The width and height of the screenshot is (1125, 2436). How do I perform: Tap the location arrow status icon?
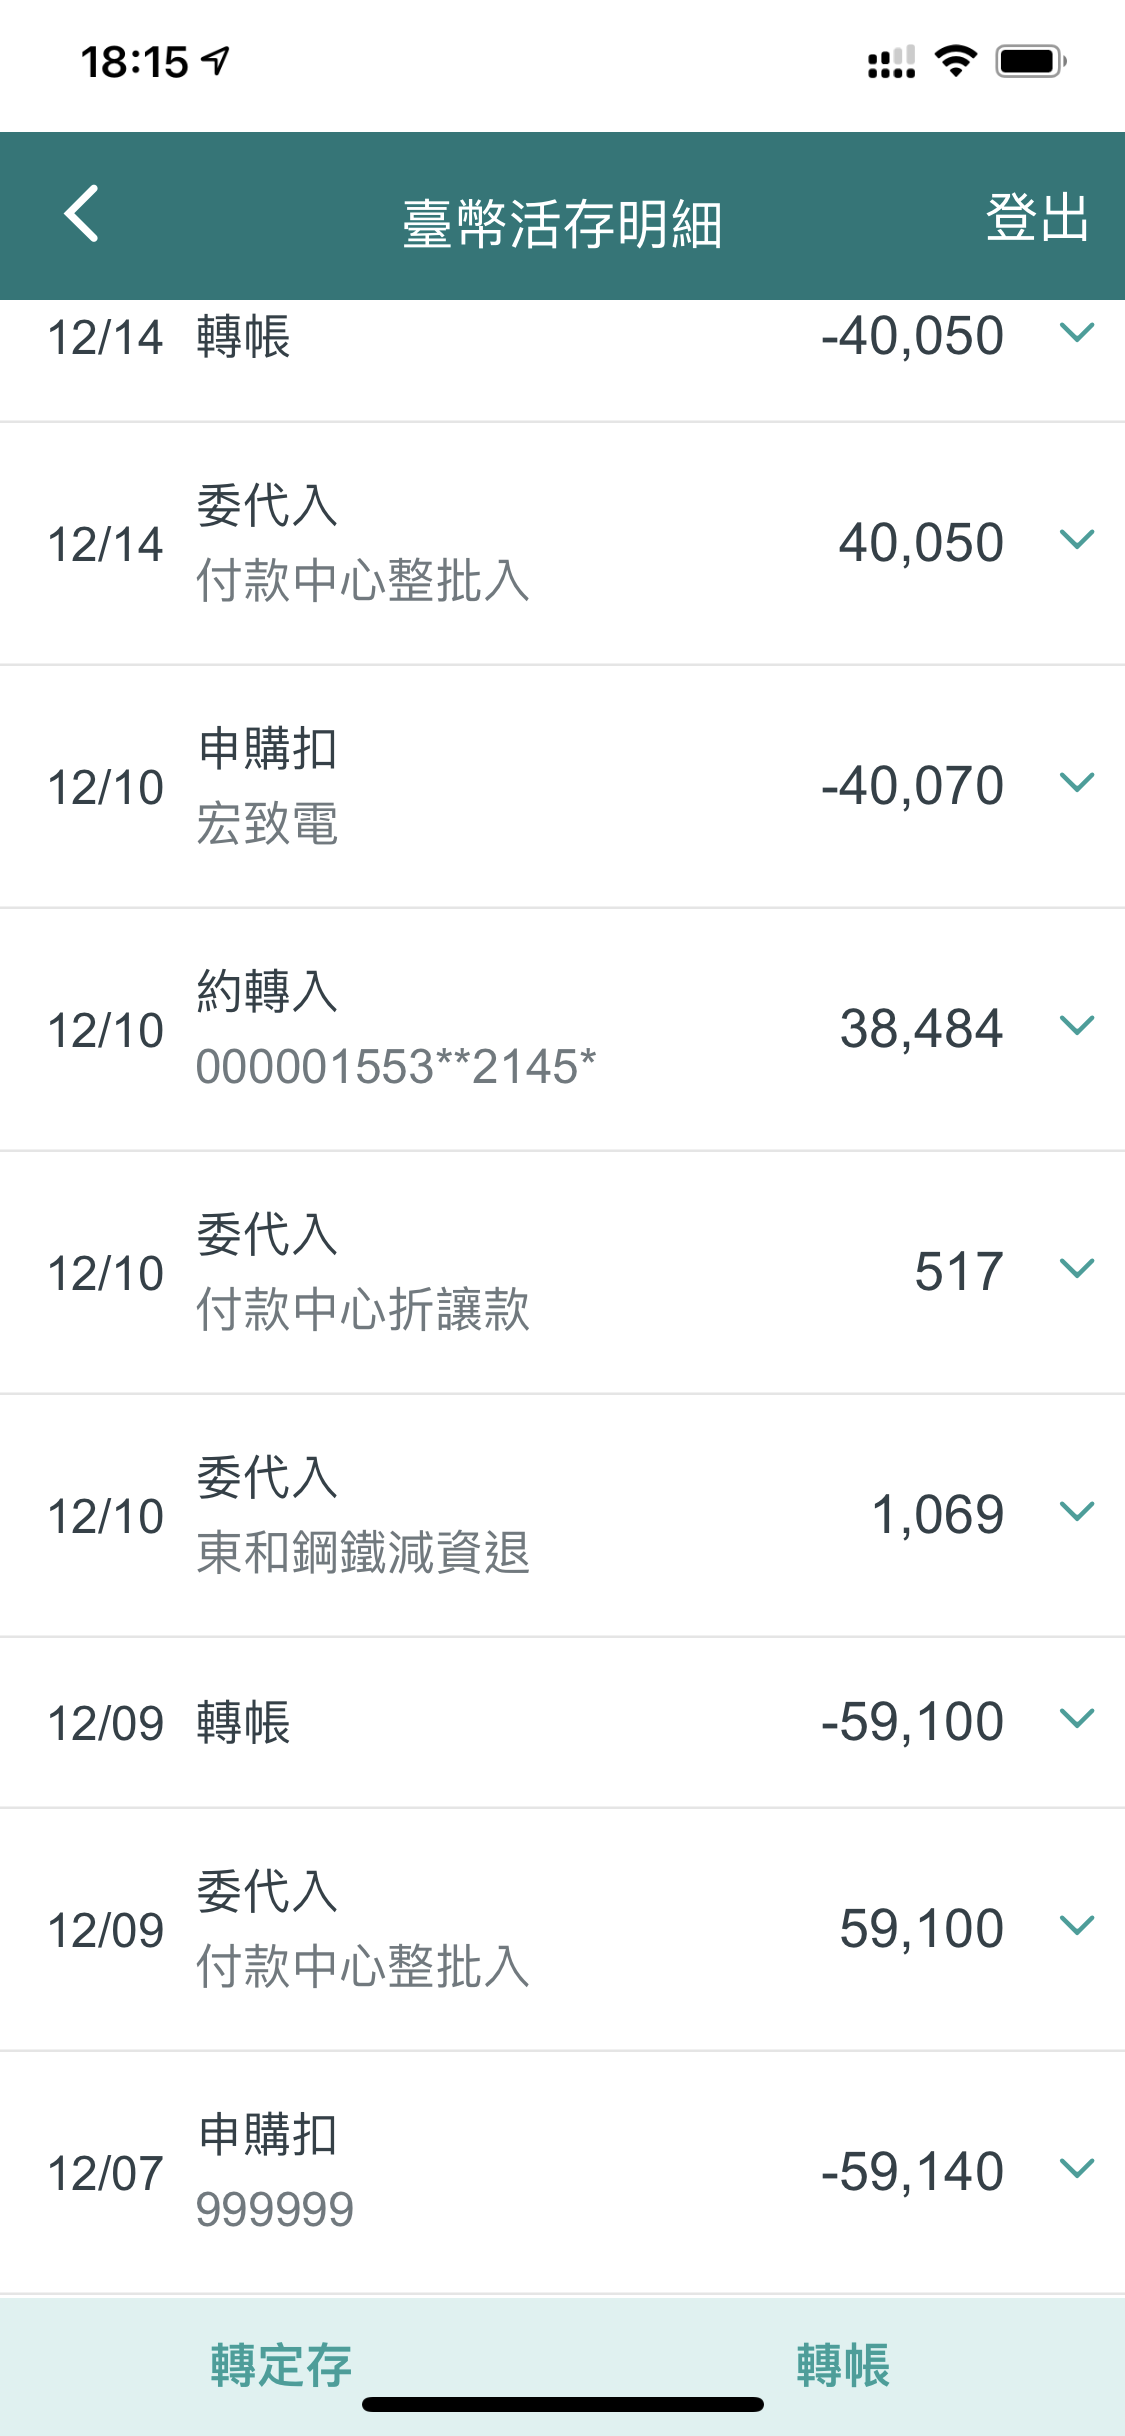(216, 61)
